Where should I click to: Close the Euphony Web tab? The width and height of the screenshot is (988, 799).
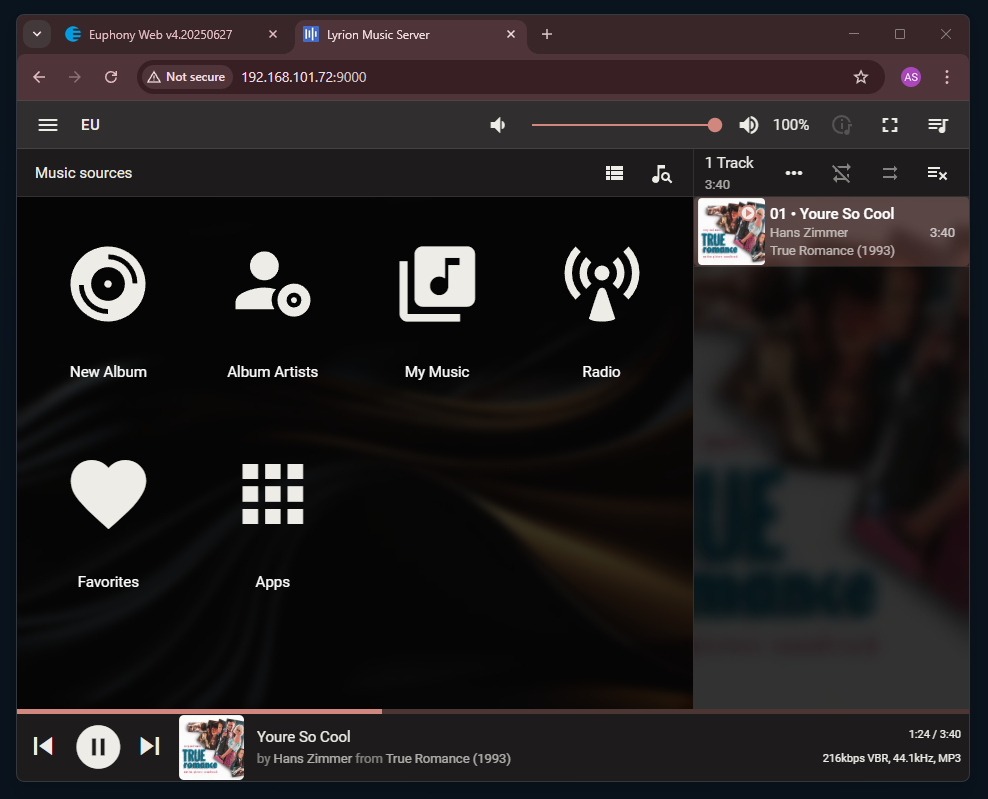[x=273, y=34]
